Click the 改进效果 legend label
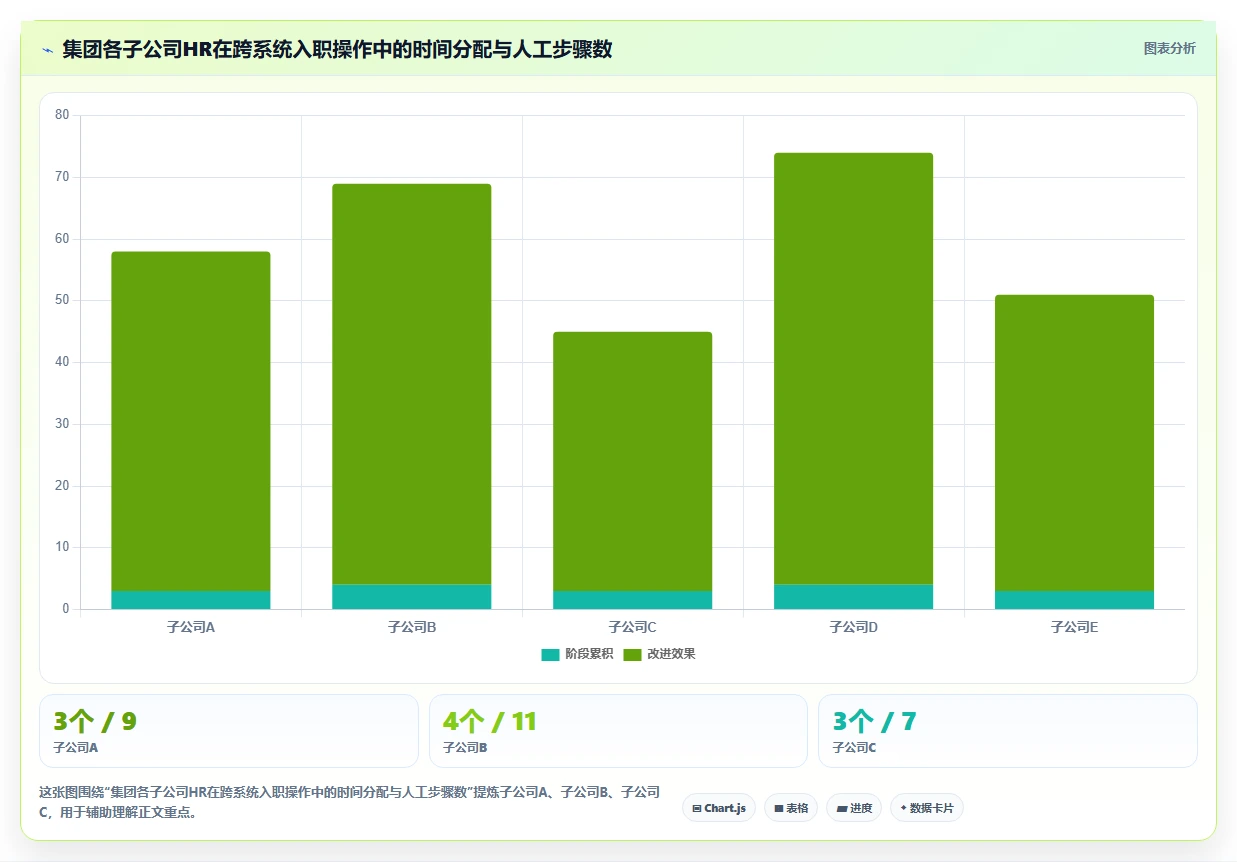 click(x=671, y=655)
